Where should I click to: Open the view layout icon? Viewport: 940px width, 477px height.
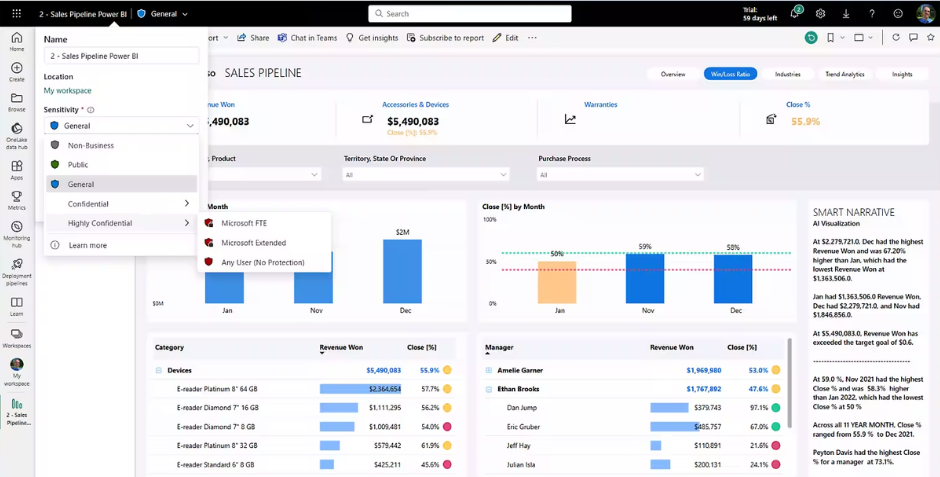859,38
